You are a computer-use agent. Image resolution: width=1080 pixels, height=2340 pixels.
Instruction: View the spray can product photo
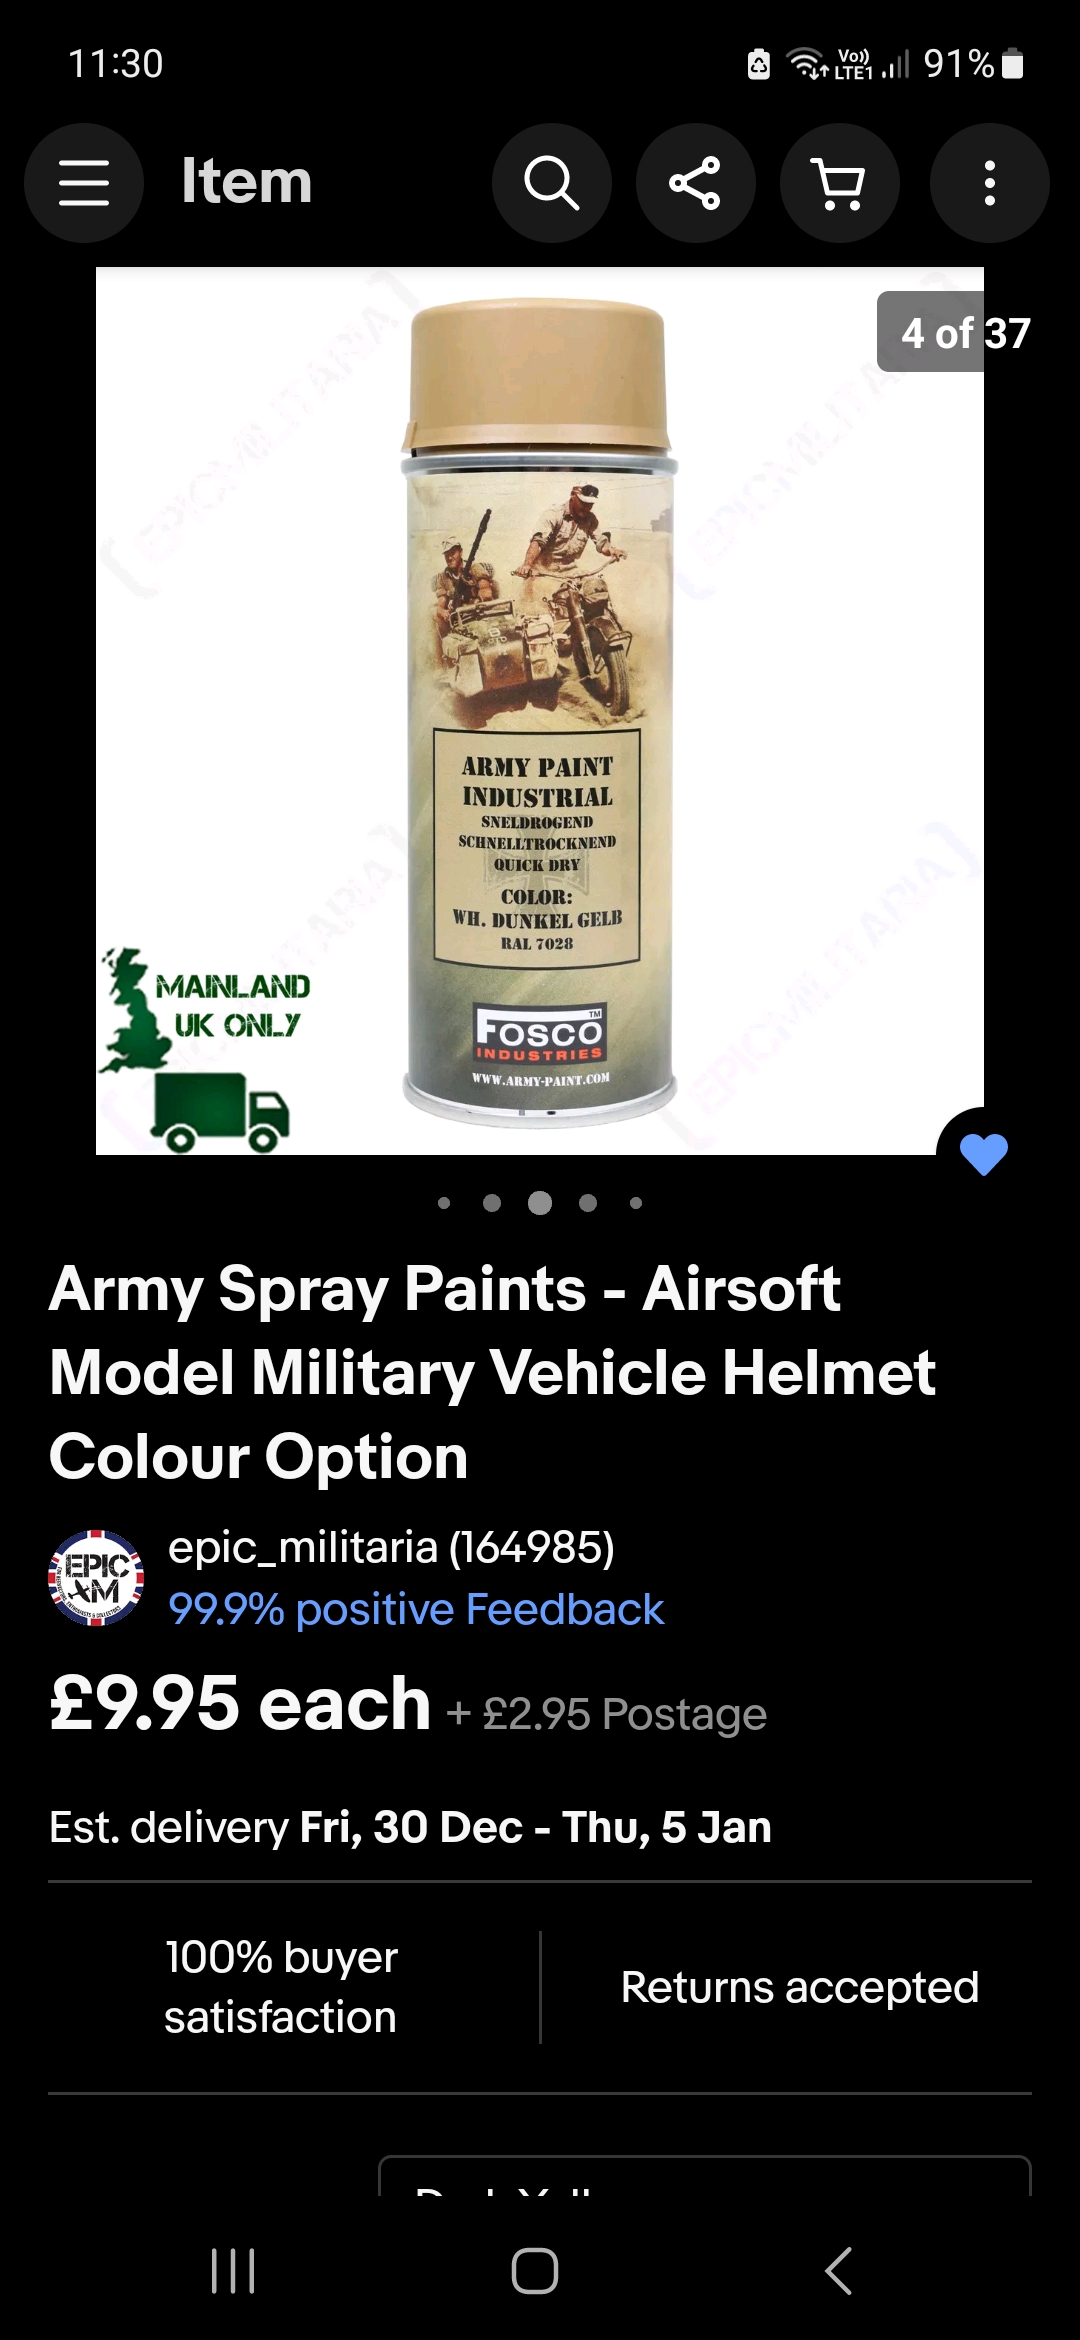tap(540, 711)
